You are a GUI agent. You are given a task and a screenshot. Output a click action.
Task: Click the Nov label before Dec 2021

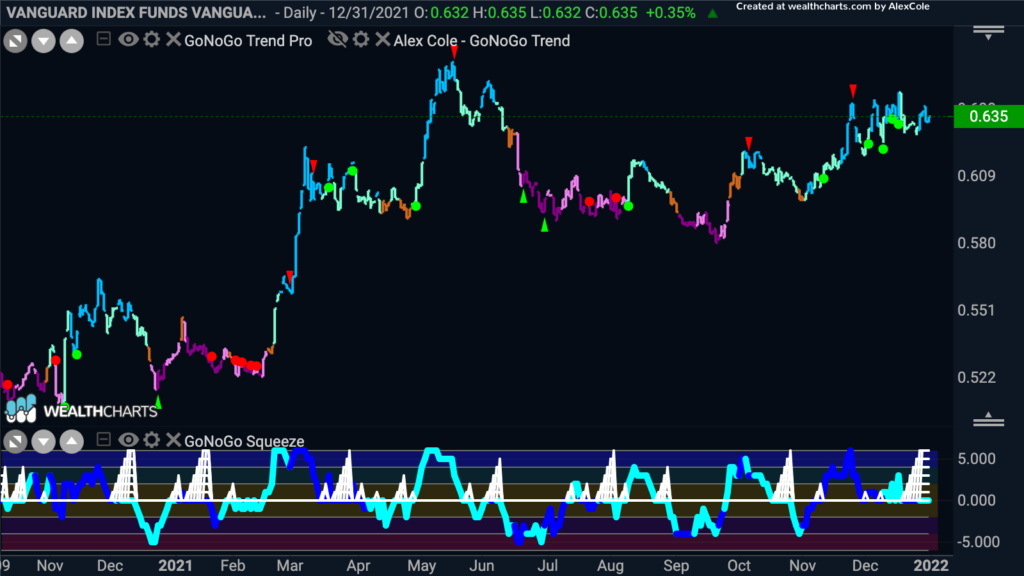[803, 566]
